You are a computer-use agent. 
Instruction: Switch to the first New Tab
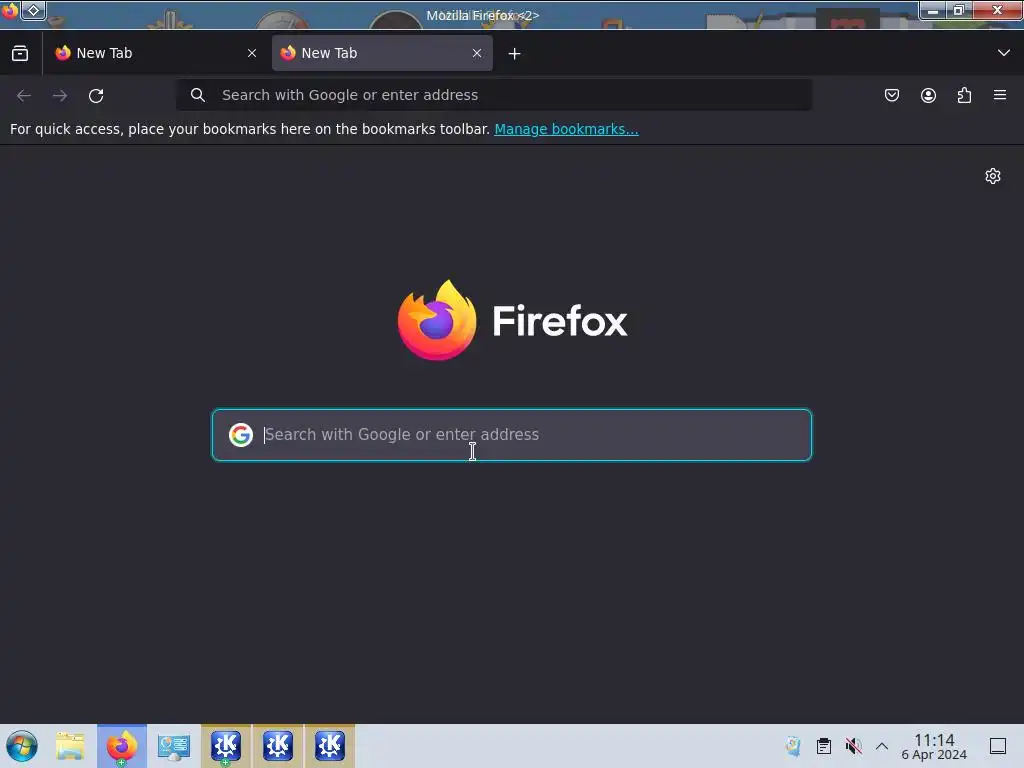[154, 54]
